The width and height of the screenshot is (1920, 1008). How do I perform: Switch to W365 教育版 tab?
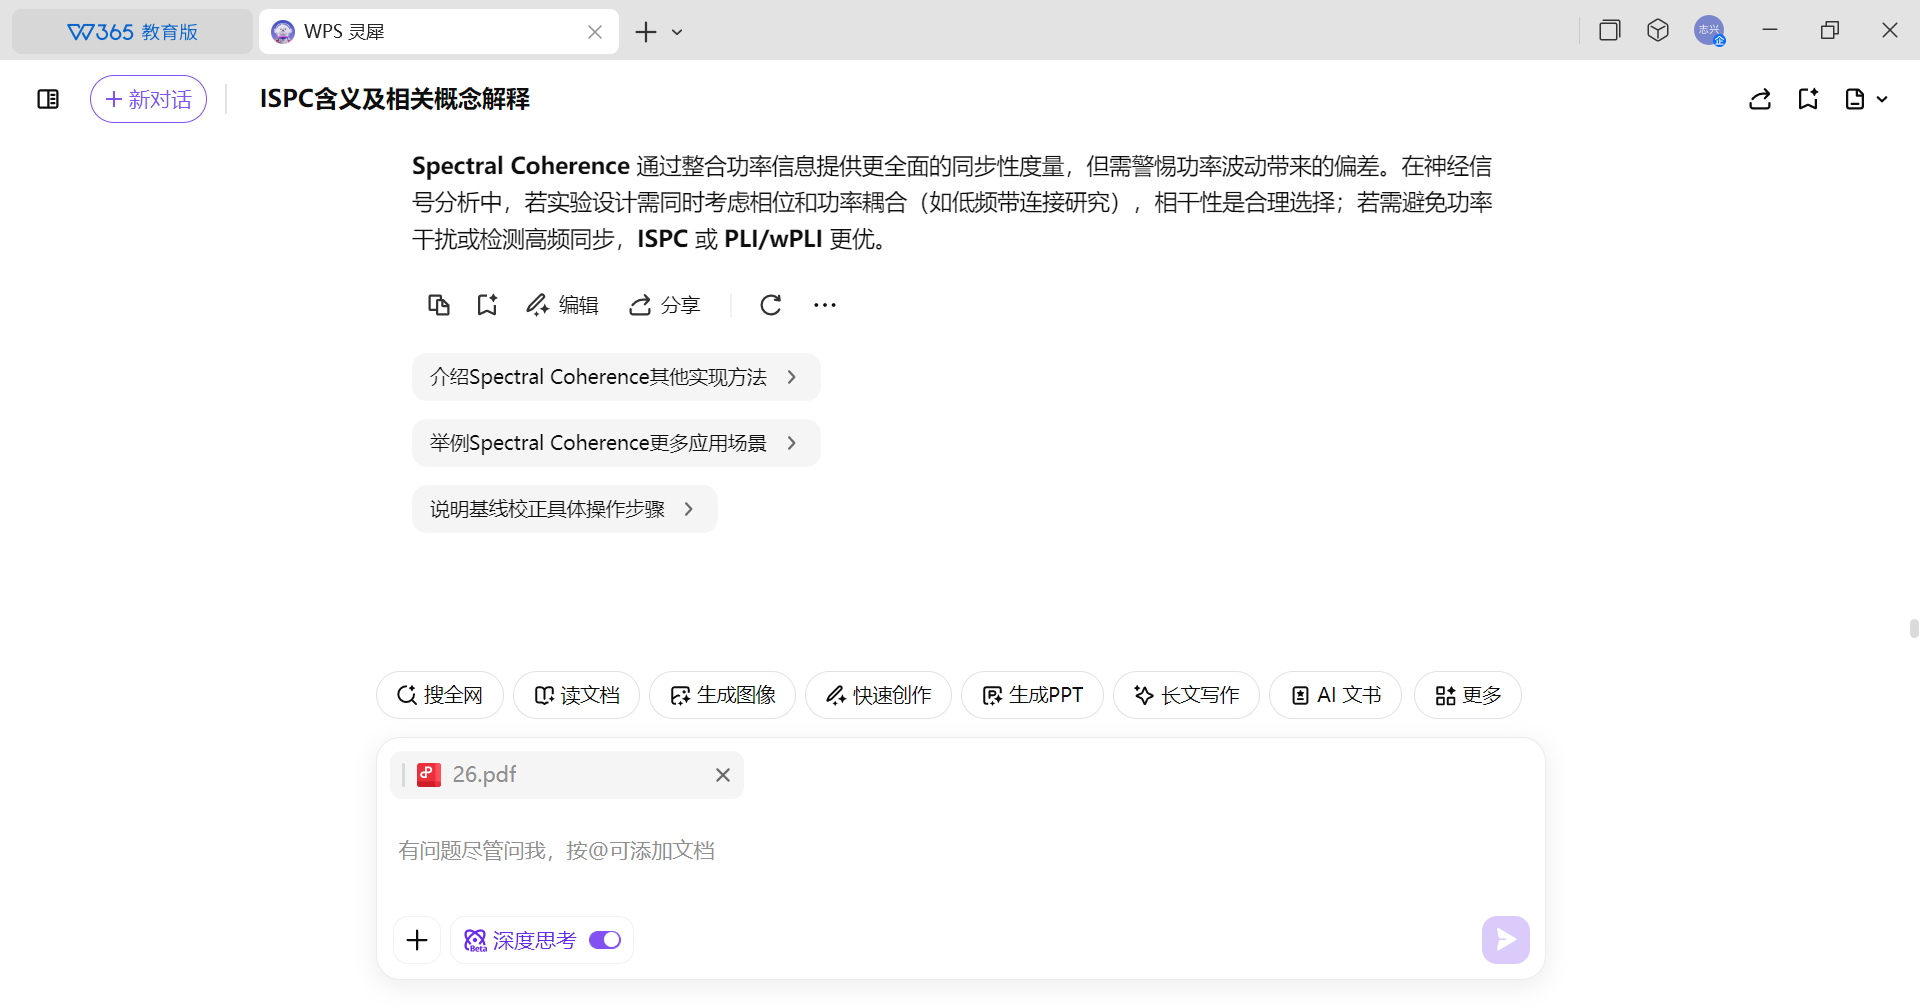[x=132, y=32]
